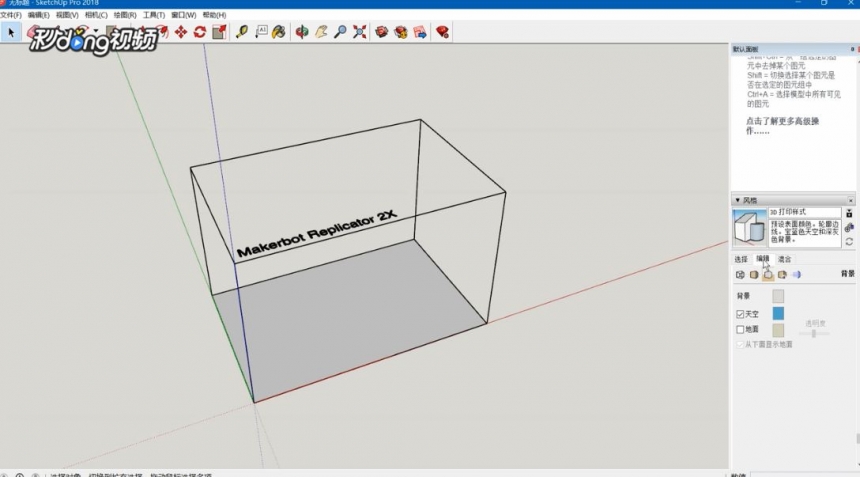Click the display secondary selection pane icon
The width and height of the screenshot is (860, 477).
coord(849,213)
